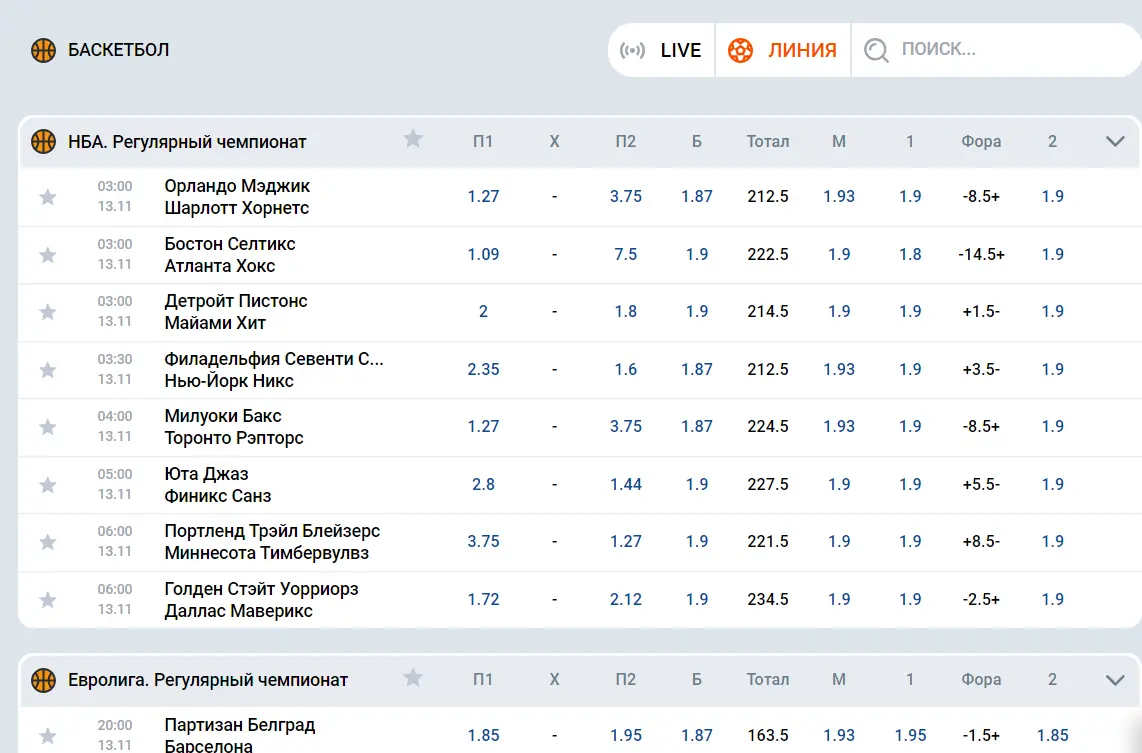Image resolution: width=1142 pixels, height=753 pixels.
Task: Open the Детройт Пистонс vs Майами Хит match
Action: click(x=236, y=312)
